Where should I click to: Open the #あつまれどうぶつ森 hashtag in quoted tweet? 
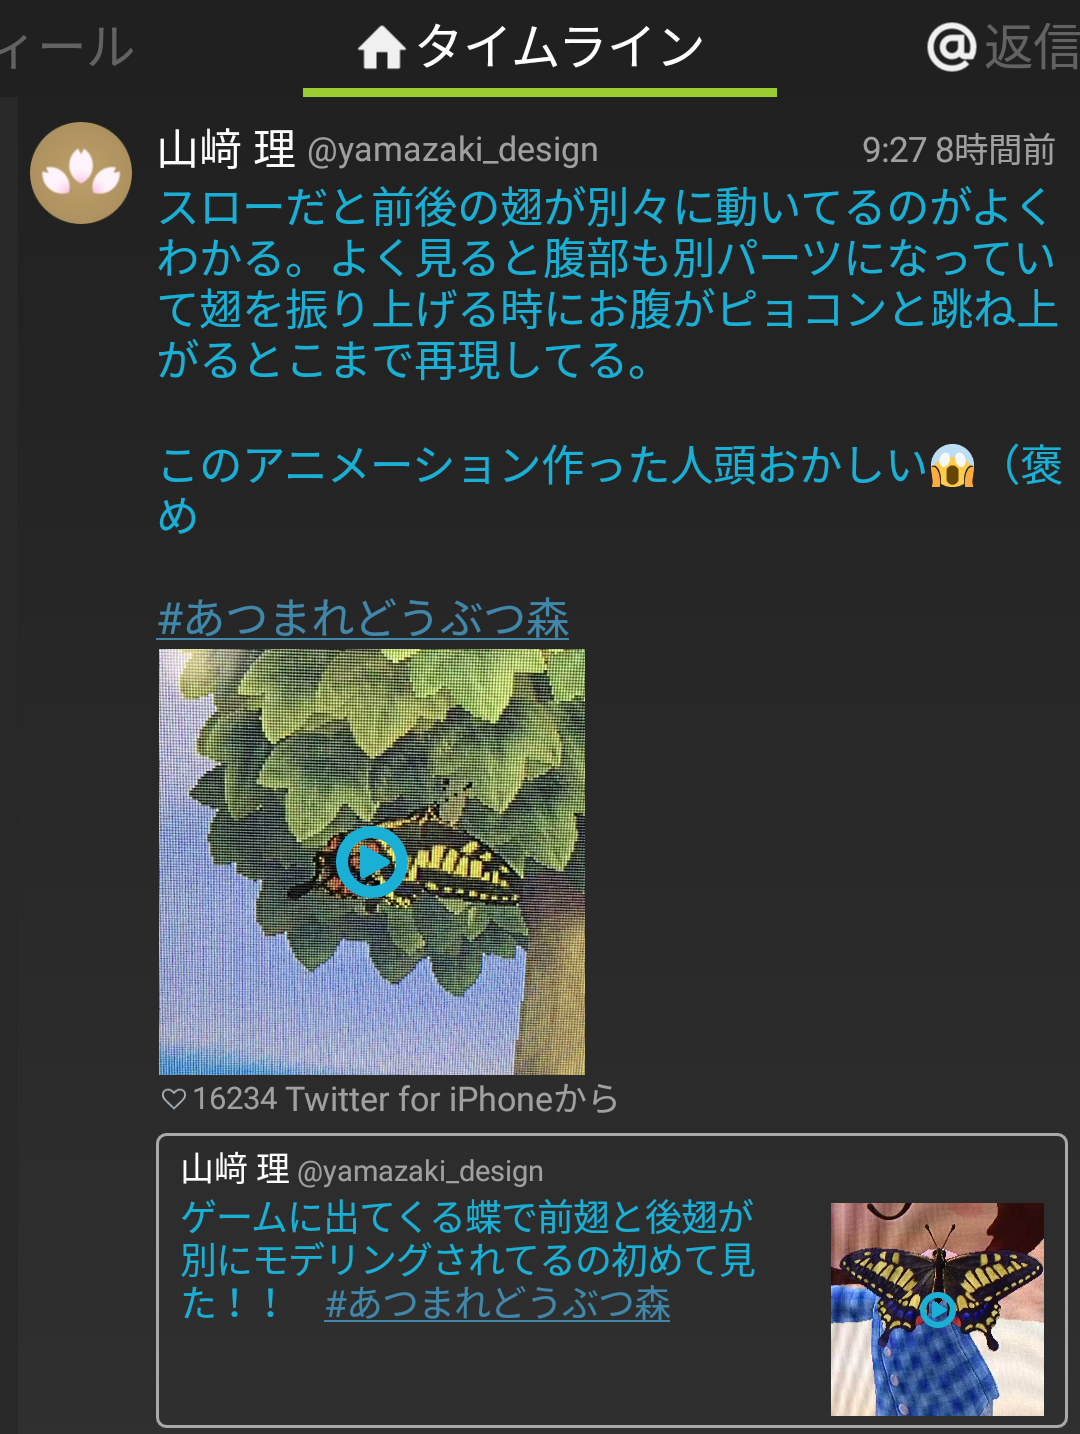click(497, 1303)
